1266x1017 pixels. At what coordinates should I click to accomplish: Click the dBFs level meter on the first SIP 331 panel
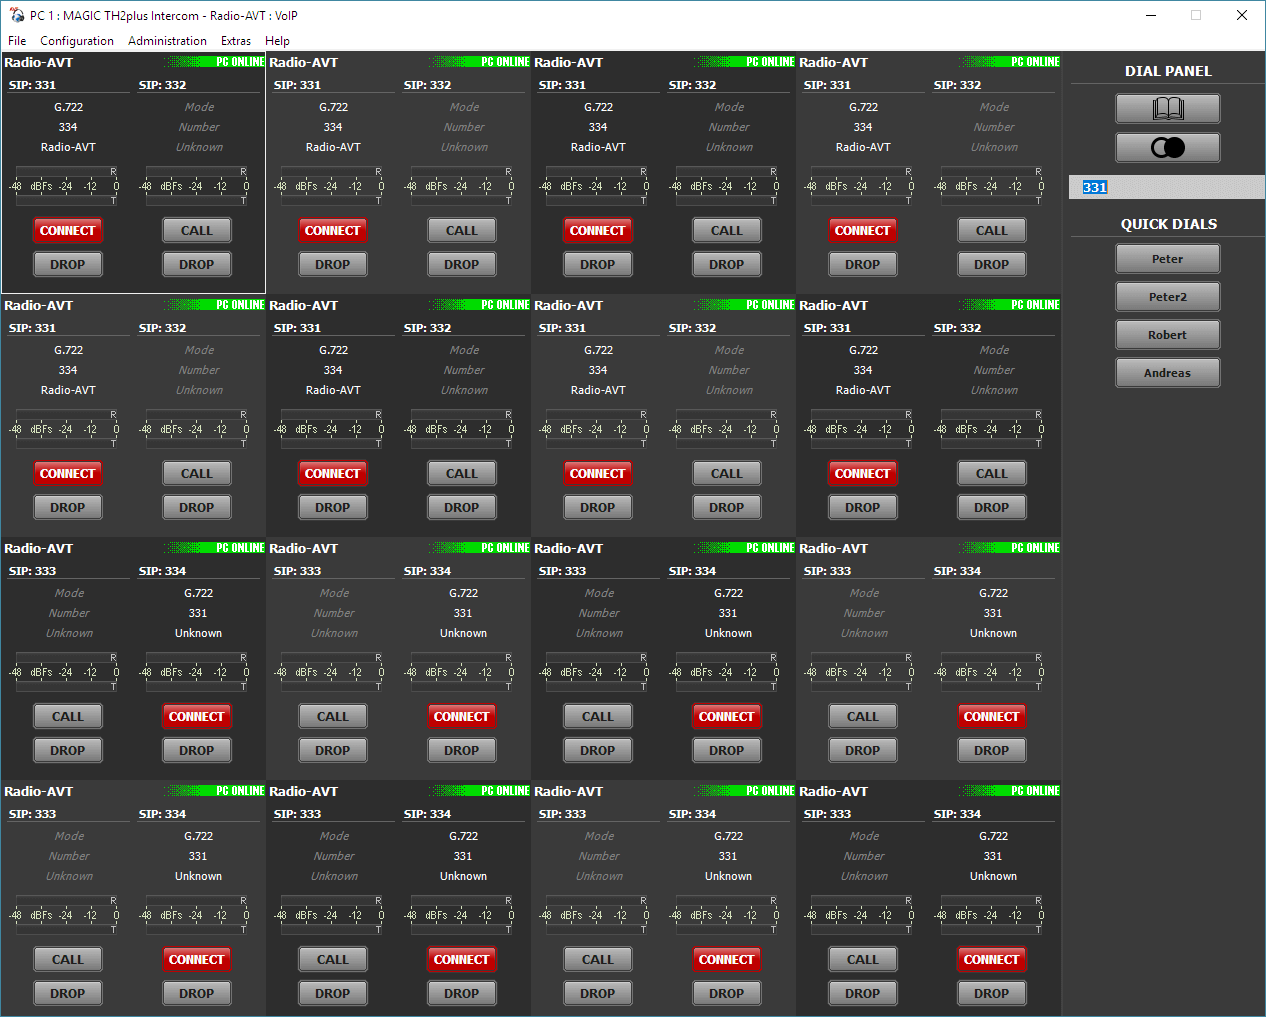67,186
